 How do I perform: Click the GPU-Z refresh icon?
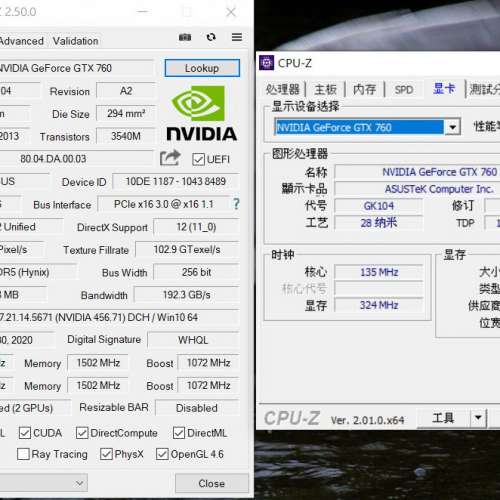click(x=211, y=37)
